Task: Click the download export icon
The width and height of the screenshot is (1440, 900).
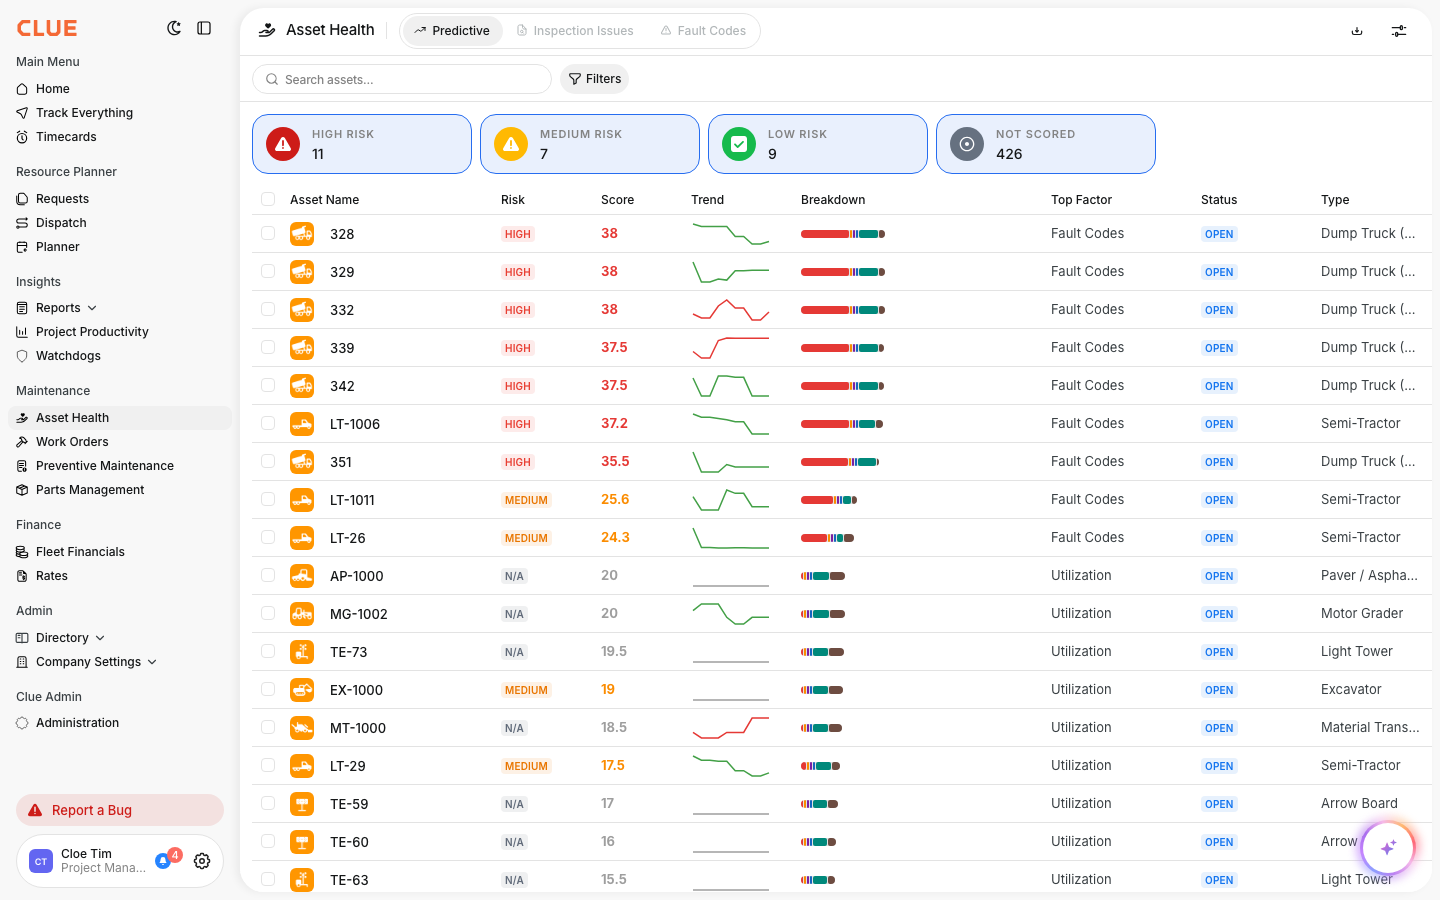Action: (x=1357, y=31)
